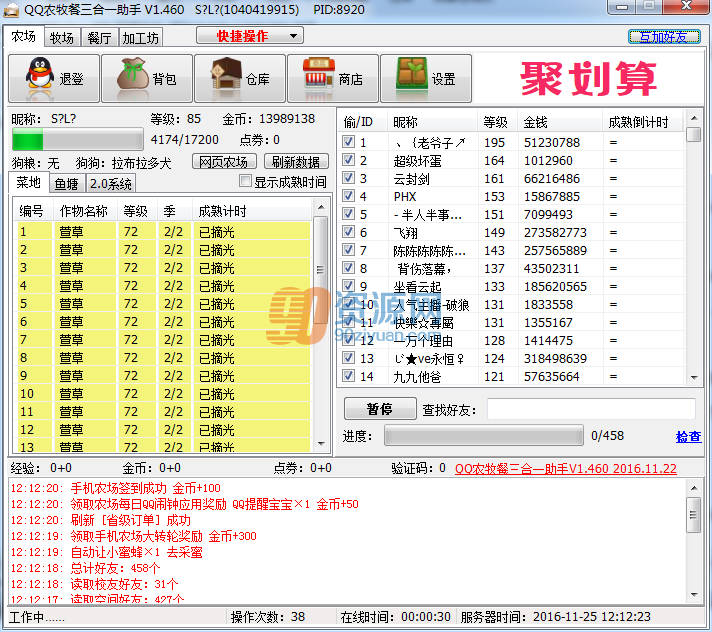Click the 网页农场 button
Screen dimensions: 712x632
pos(224,161)
